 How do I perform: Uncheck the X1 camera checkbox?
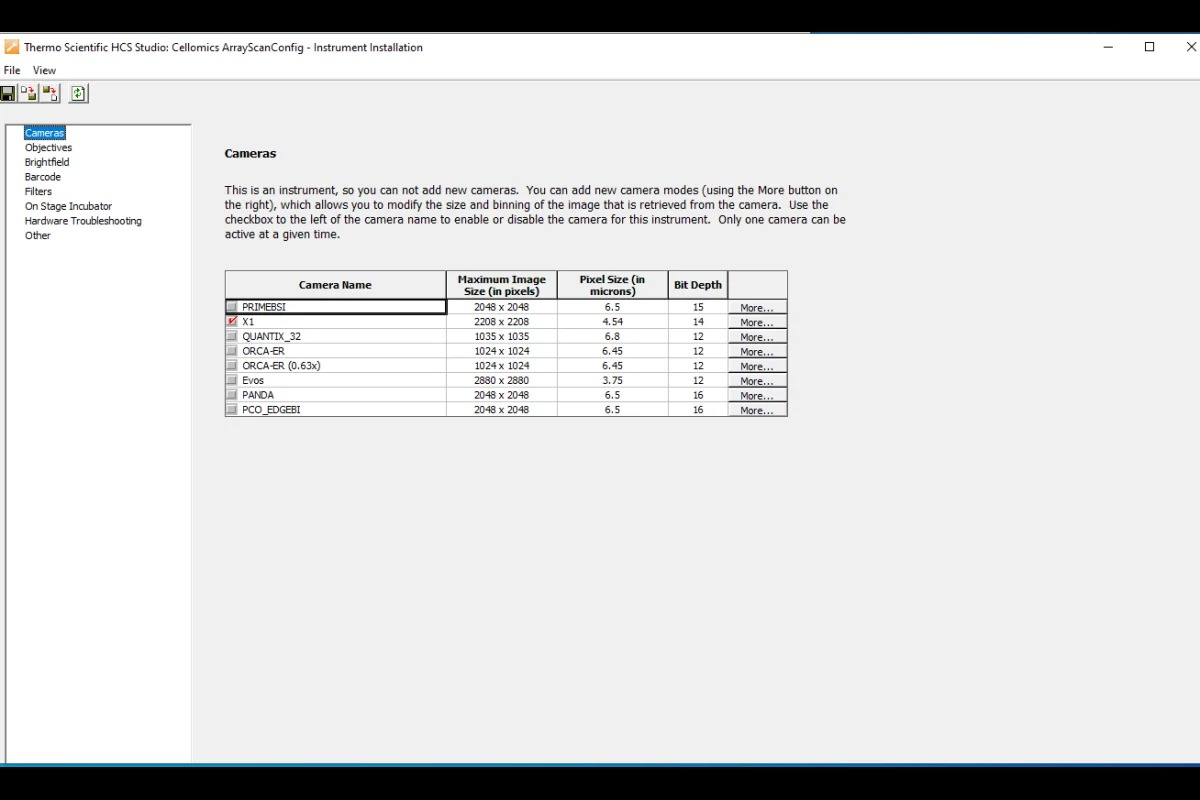click(233, 322)
